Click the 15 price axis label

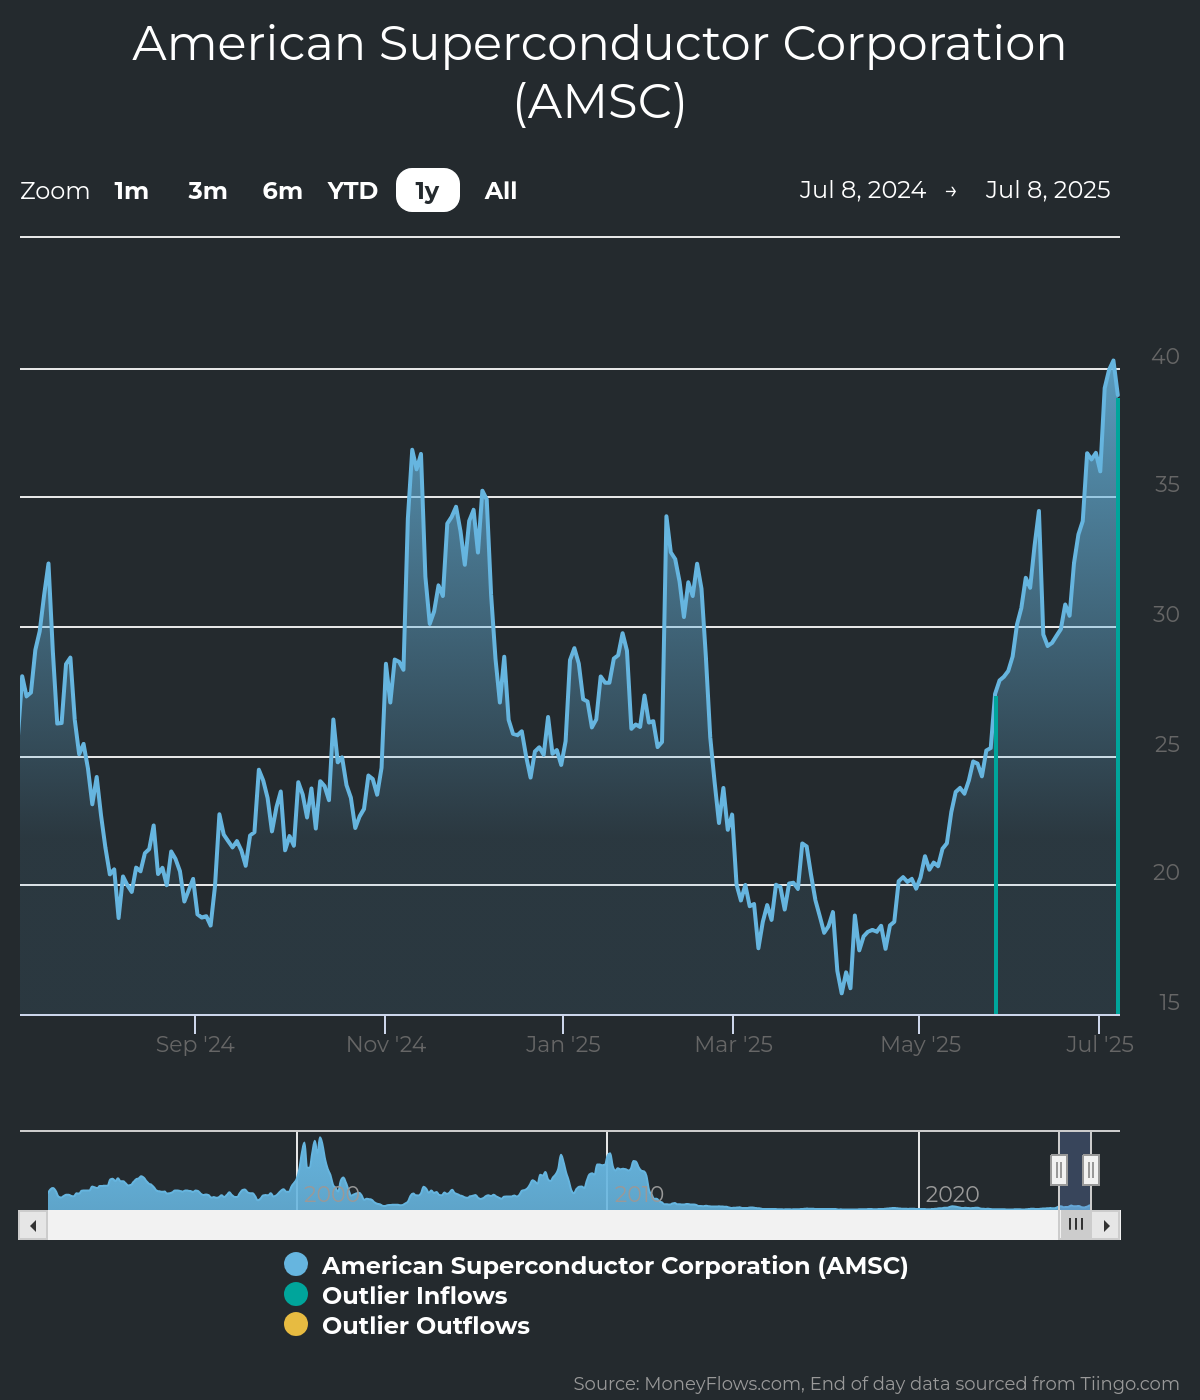[x=1169, y=1003]
